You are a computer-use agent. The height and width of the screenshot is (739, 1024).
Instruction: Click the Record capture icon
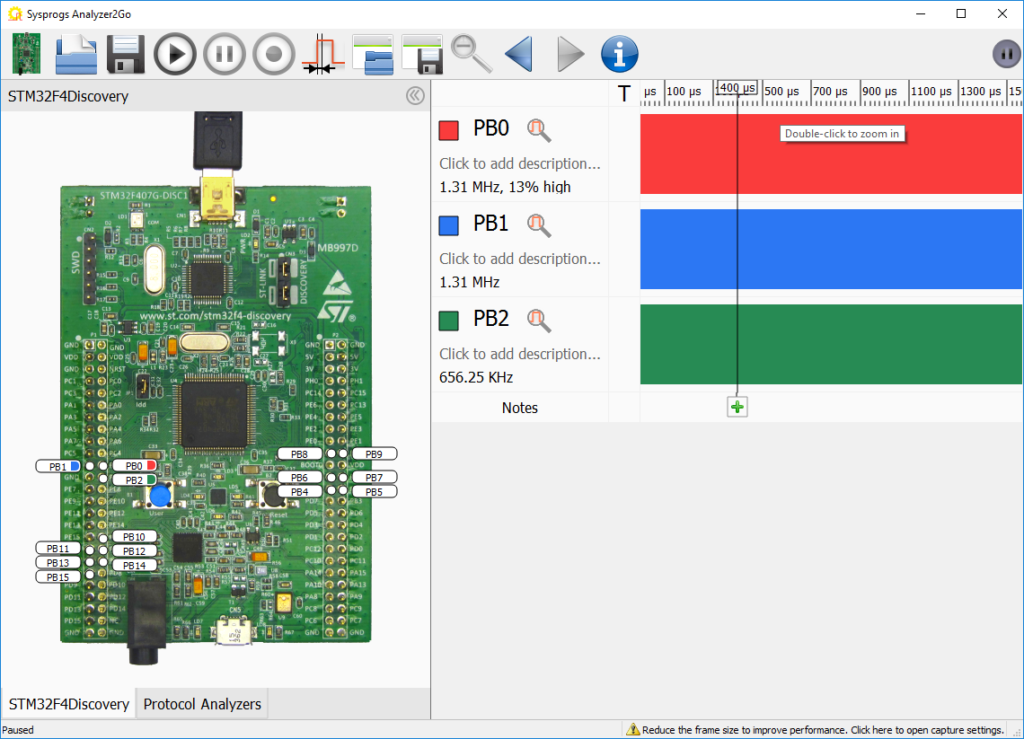(274, 54)
